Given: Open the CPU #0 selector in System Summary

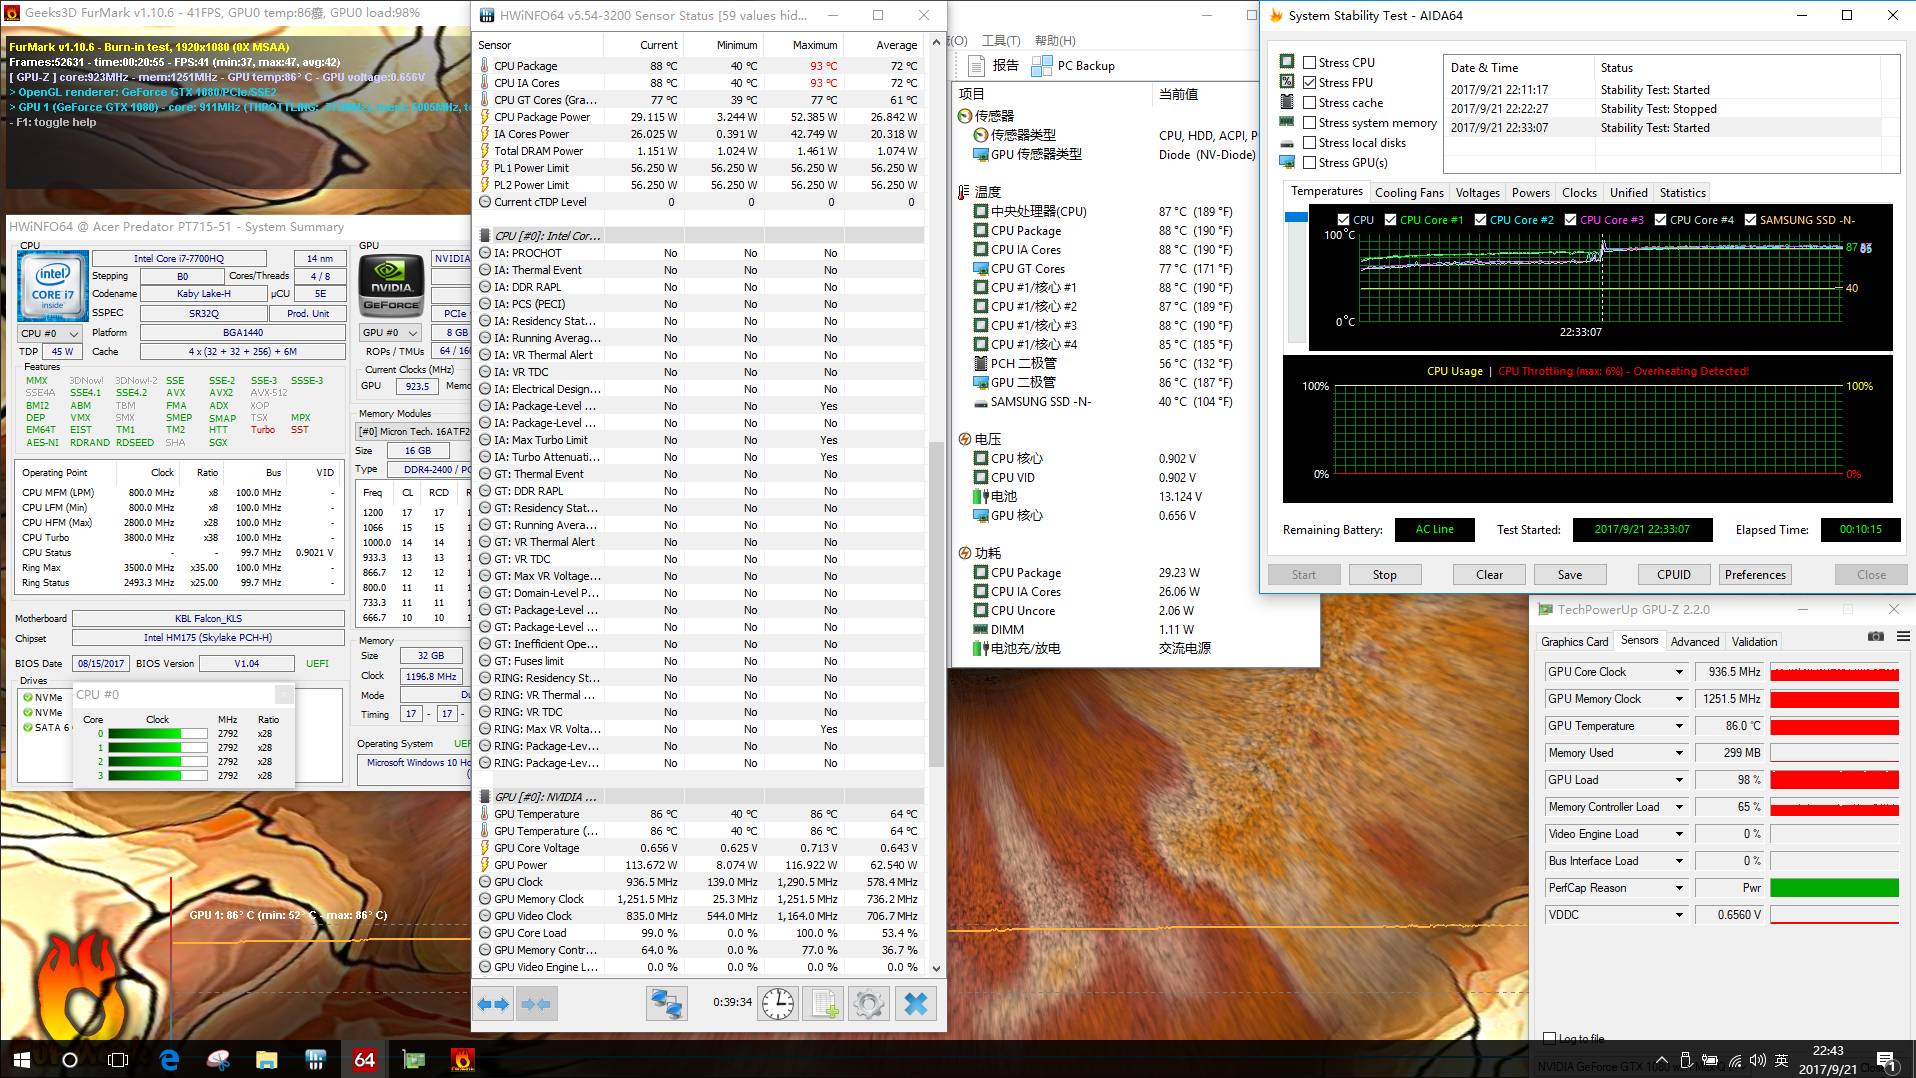Looking at the screenshot, I should (x=50, y=333).
